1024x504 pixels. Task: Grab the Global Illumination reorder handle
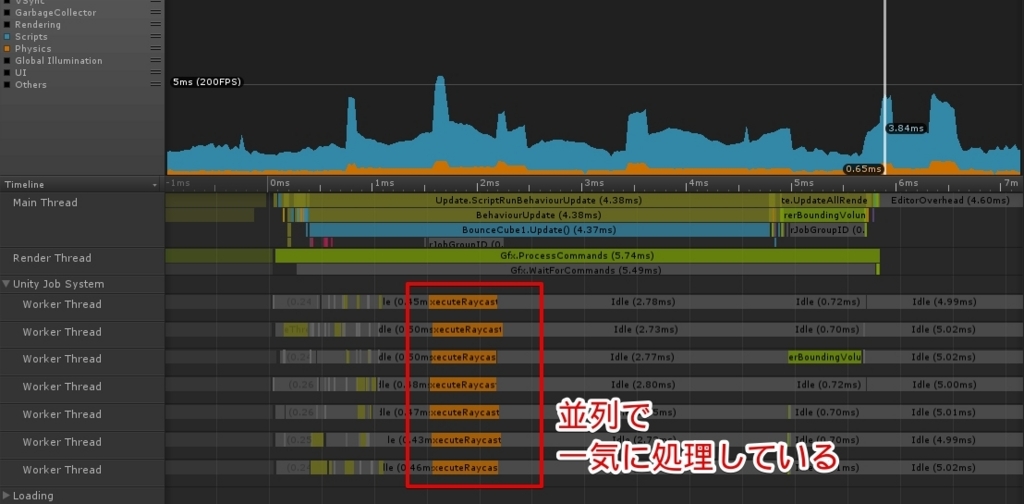(x=155, y=60)
